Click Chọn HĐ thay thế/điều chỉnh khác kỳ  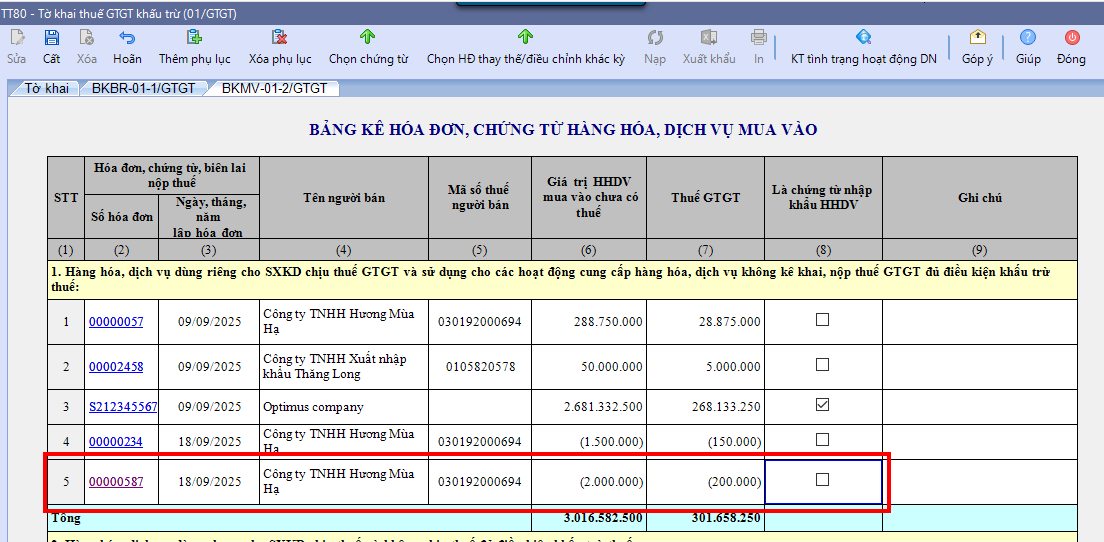pyautogui.click(x=525, y=38)
